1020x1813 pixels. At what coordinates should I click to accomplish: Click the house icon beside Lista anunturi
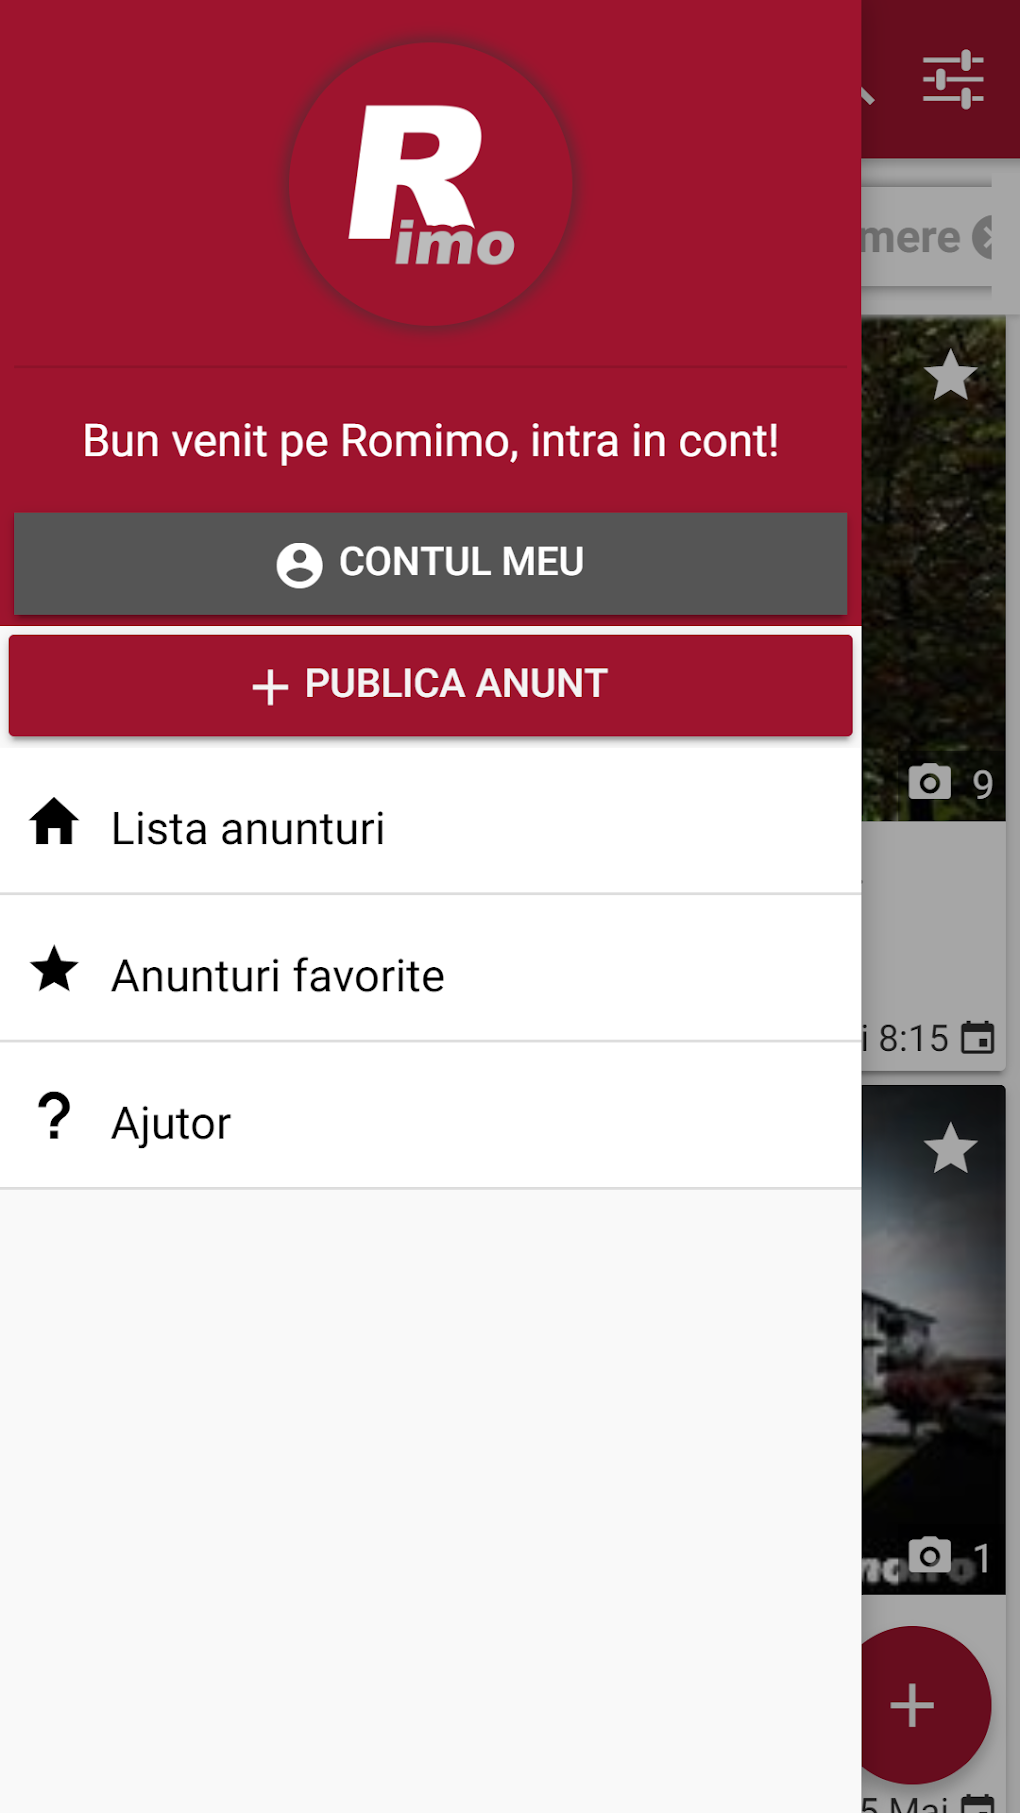click(x=54, y=823)
